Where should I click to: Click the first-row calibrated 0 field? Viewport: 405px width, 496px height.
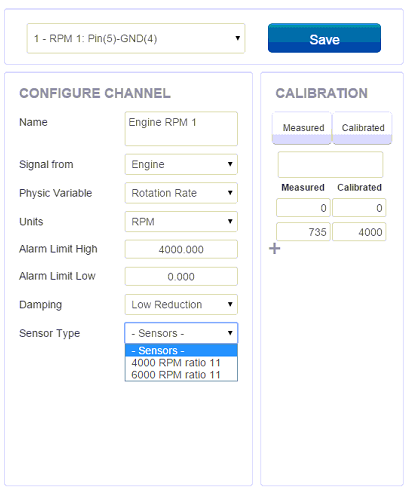pos(359,208)
